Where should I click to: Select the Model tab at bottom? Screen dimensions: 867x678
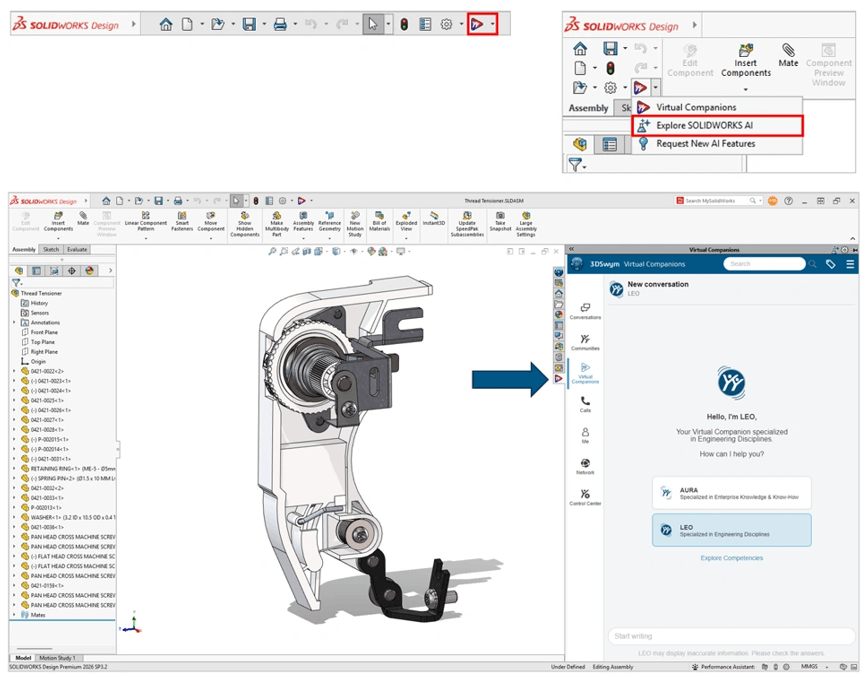coord(23,658)
